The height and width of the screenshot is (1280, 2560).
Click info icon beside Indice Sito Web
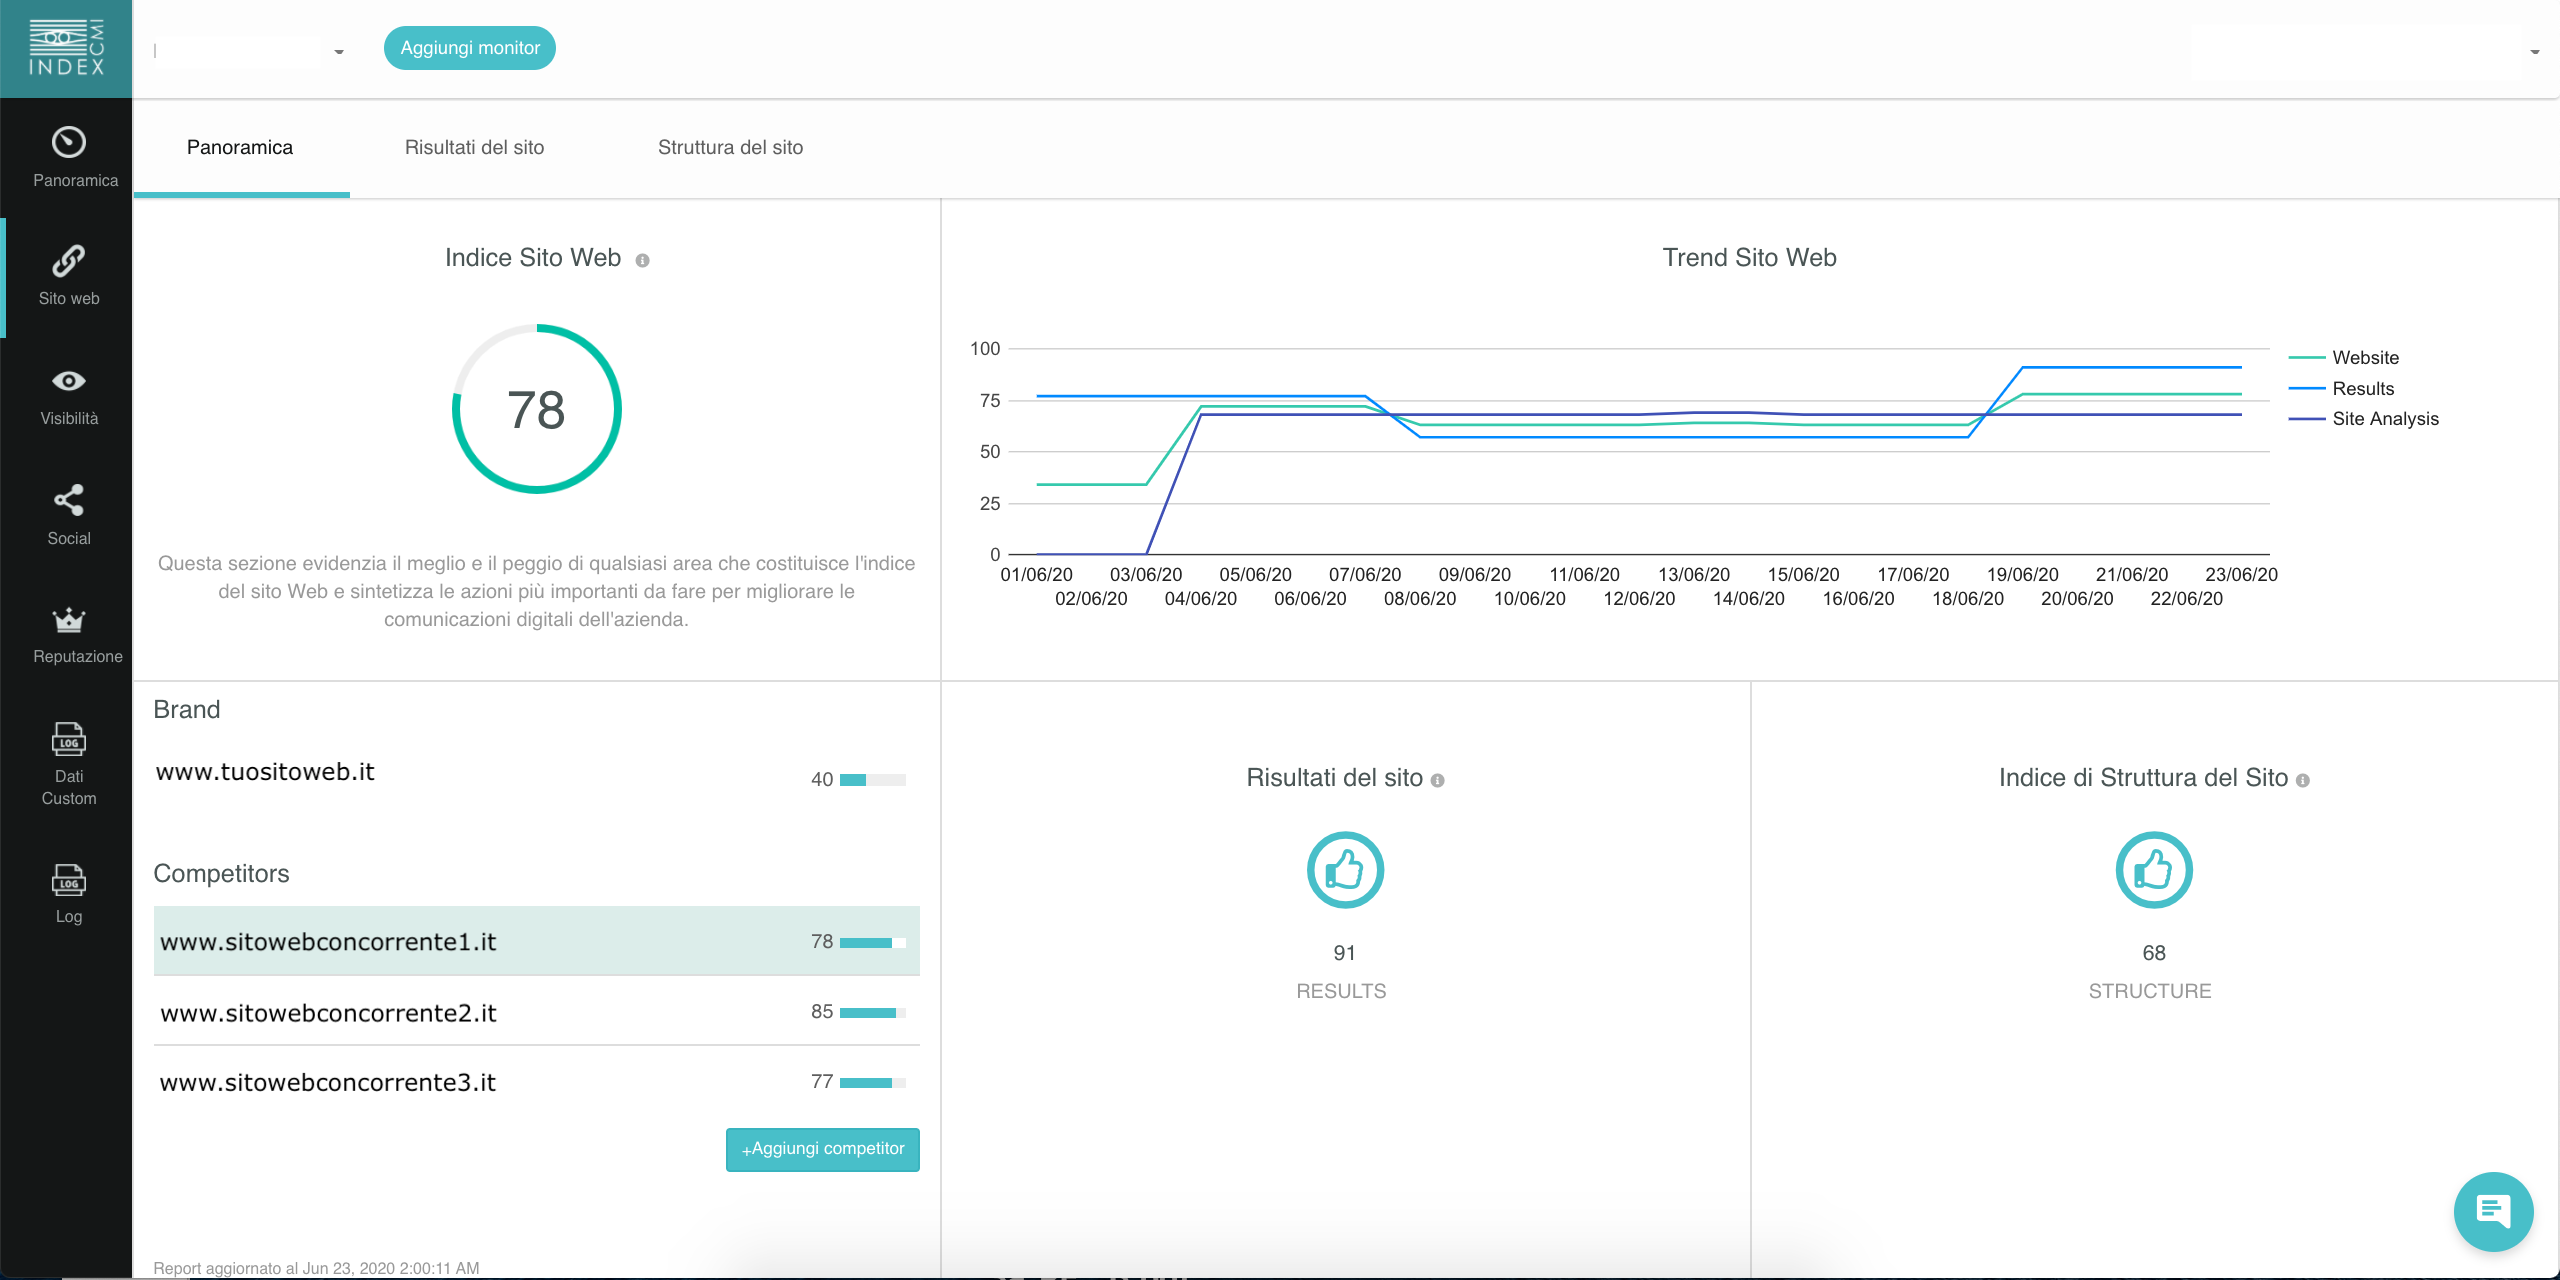pyautogui.click(x=643, y=260)
